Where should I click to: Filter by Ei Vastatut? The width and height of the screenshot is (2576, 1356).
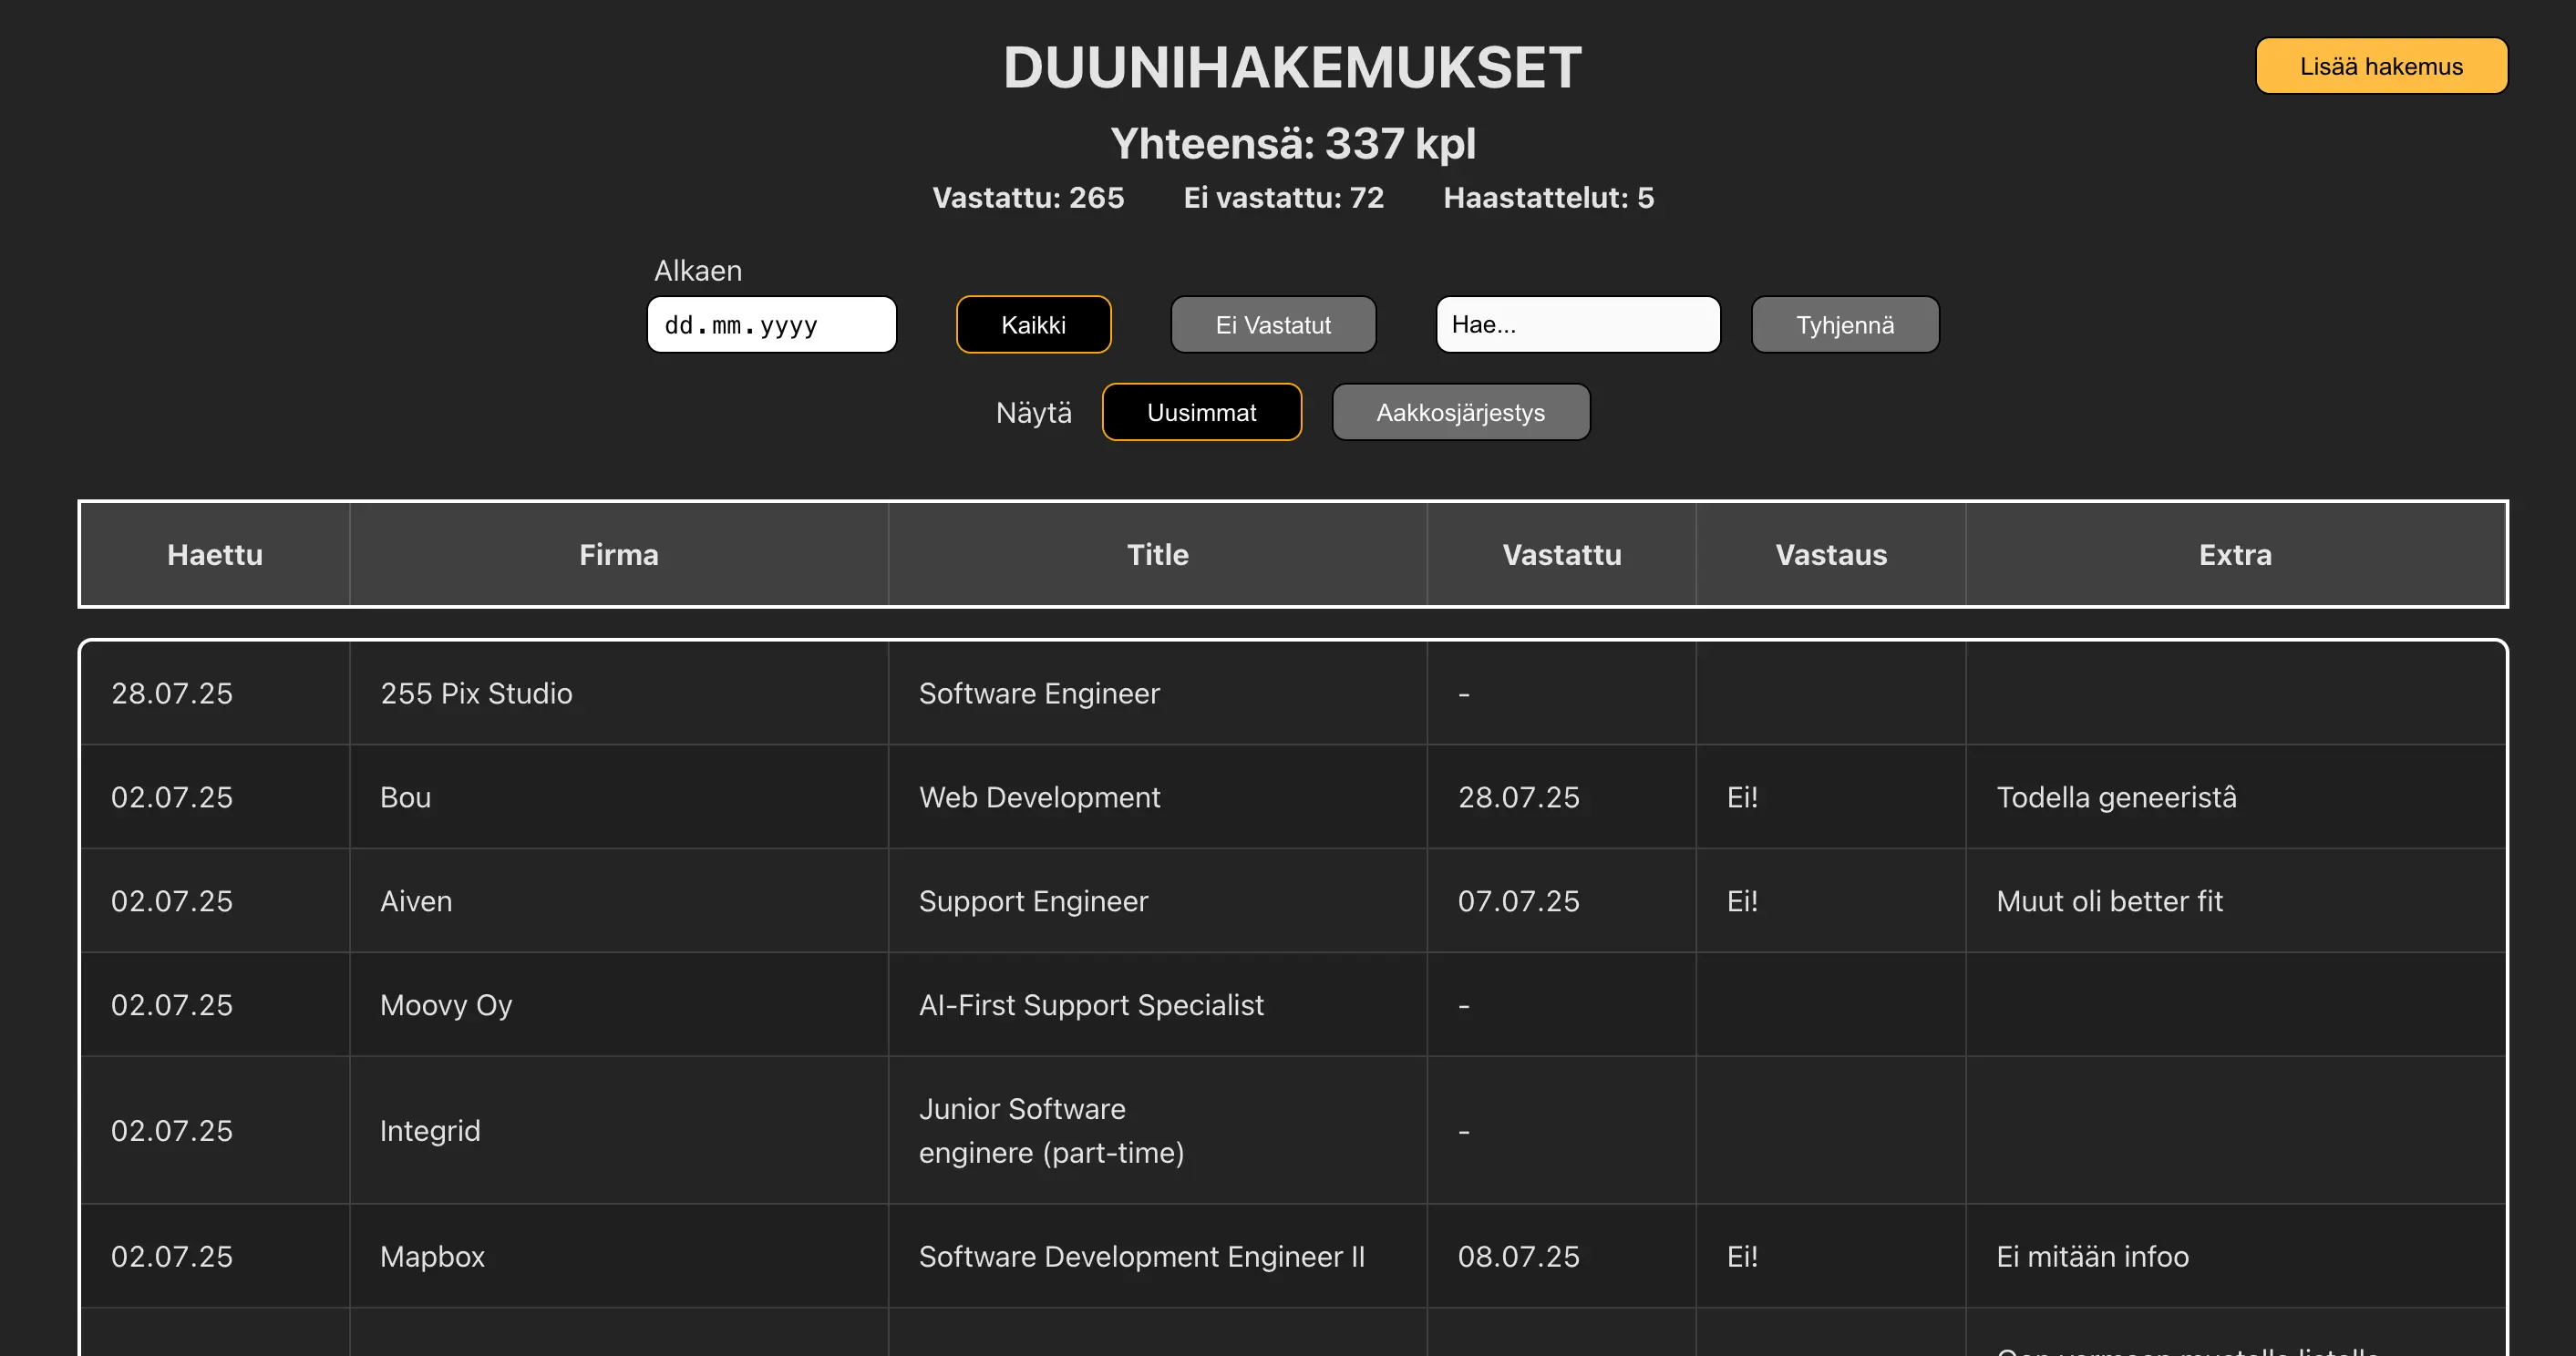pyautogui.click(x=1273, y=324)
